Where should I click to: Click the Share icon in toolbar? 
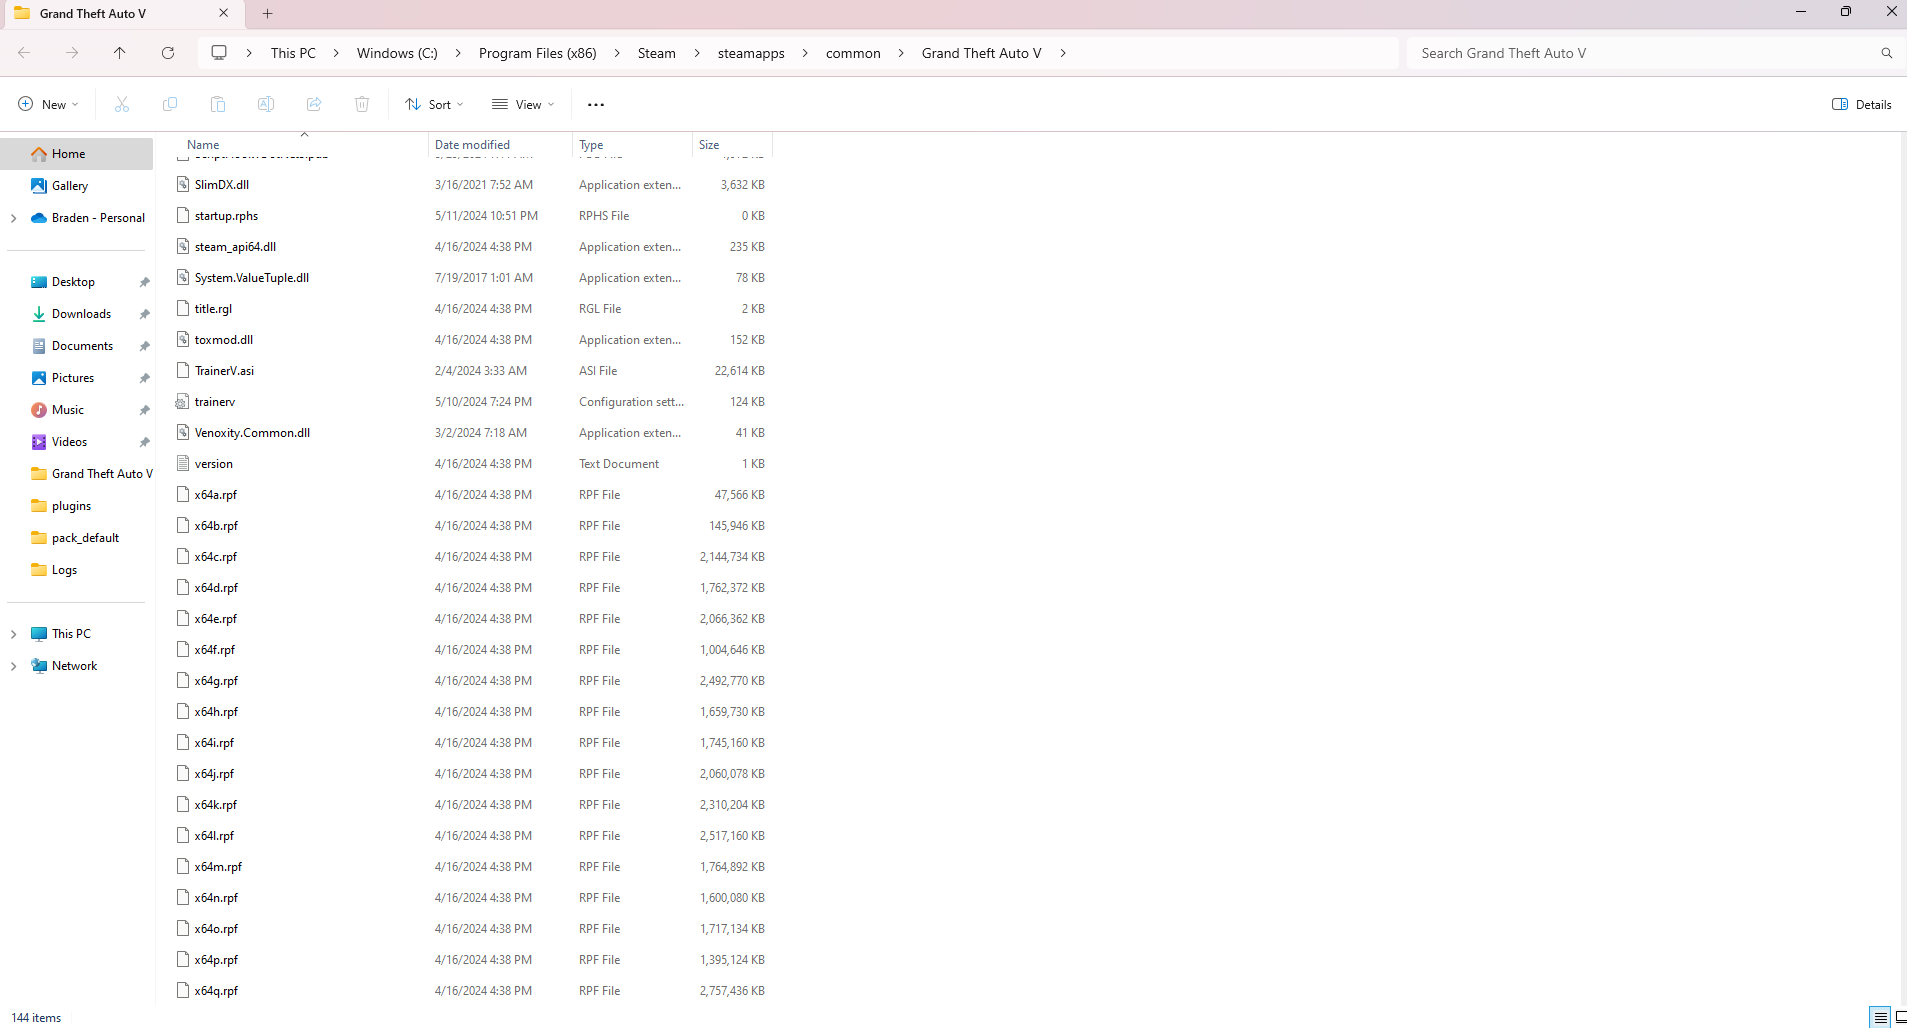[x=314, y=104]
